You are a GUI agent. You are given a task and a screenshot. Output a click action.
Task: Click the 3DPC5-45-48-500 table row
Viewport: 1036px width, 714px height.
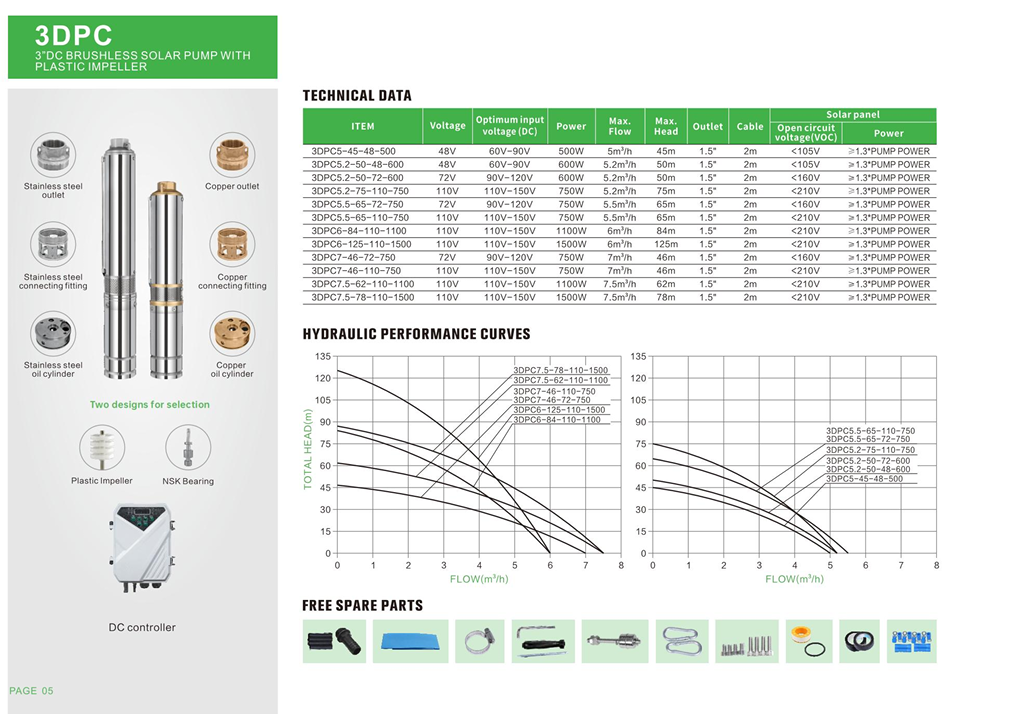(x=619, y=151)
